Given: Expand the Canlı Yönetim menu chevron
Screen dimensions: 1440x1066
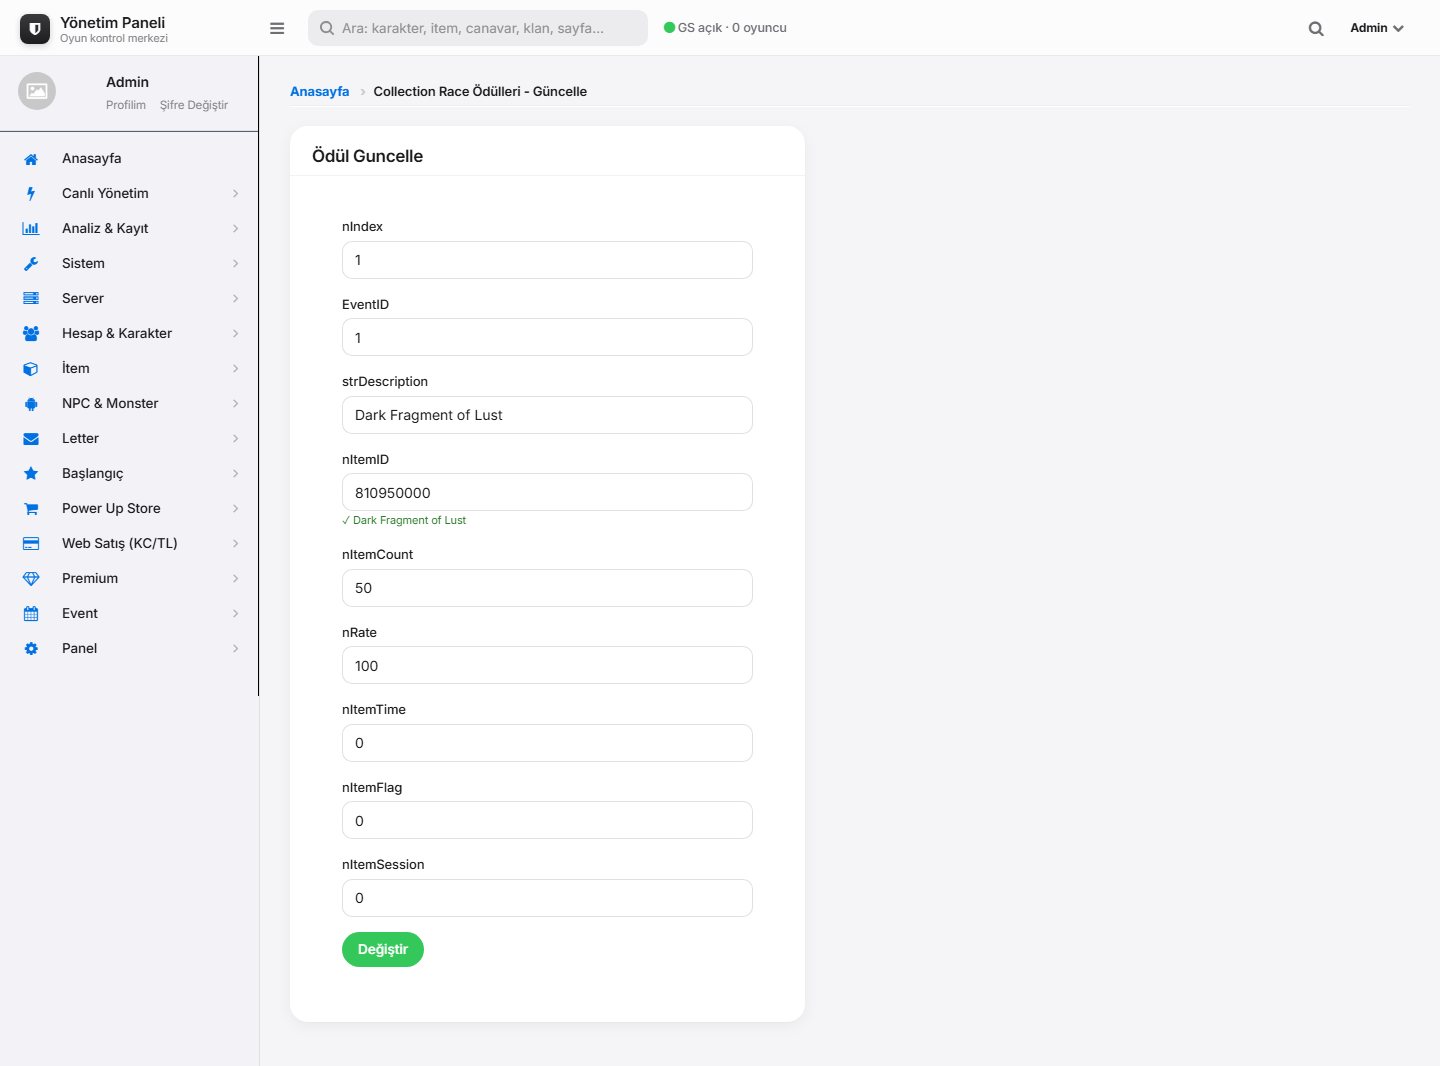Looking at the screenshot, I should tap(236, 194).
